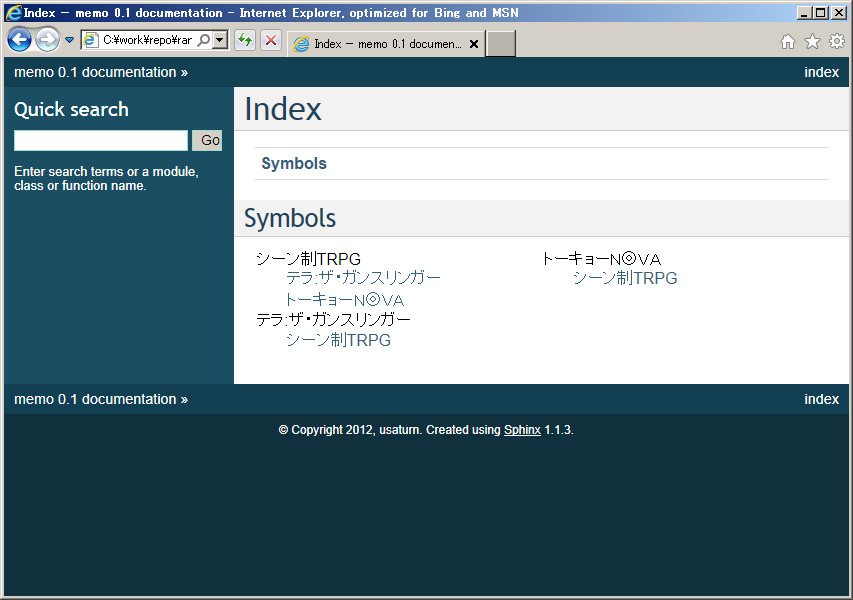The width and height of the screenshot is (853, 600).
Task: Open the Tools gear menu
Action: 837,41
